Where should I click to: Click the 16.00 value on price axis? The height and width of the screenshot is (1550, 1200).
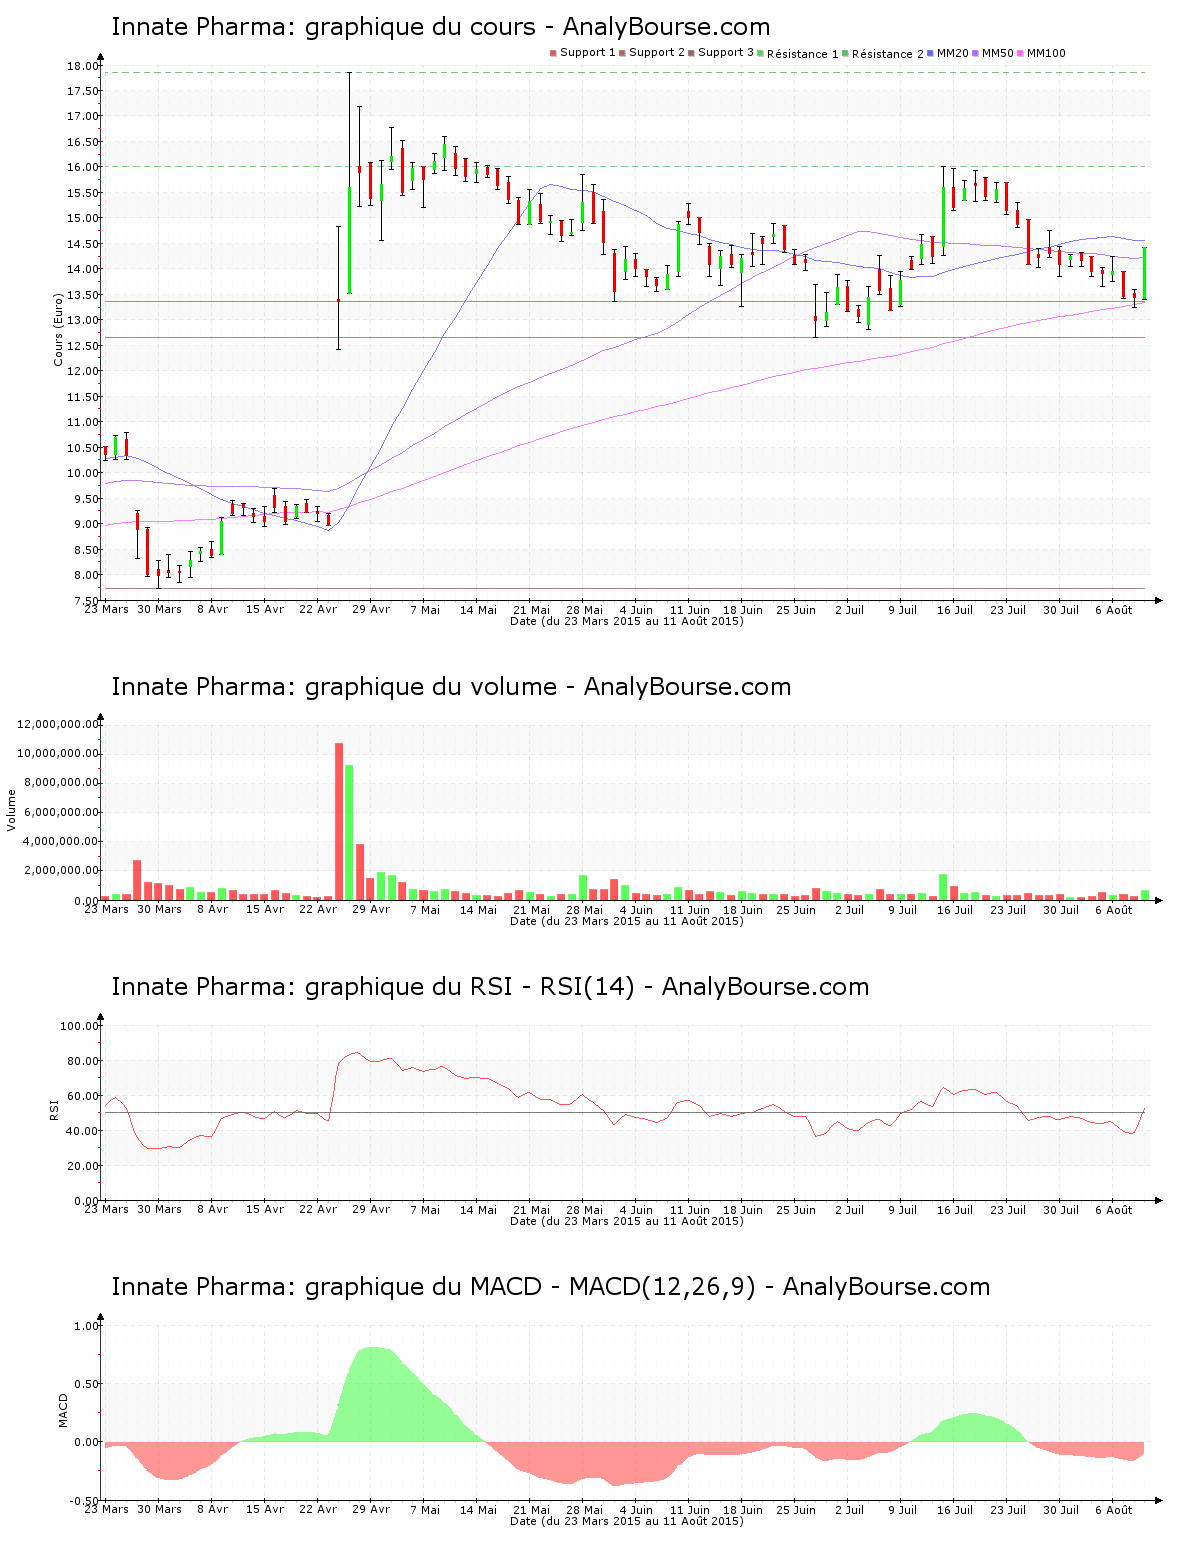tap(84, 167)
